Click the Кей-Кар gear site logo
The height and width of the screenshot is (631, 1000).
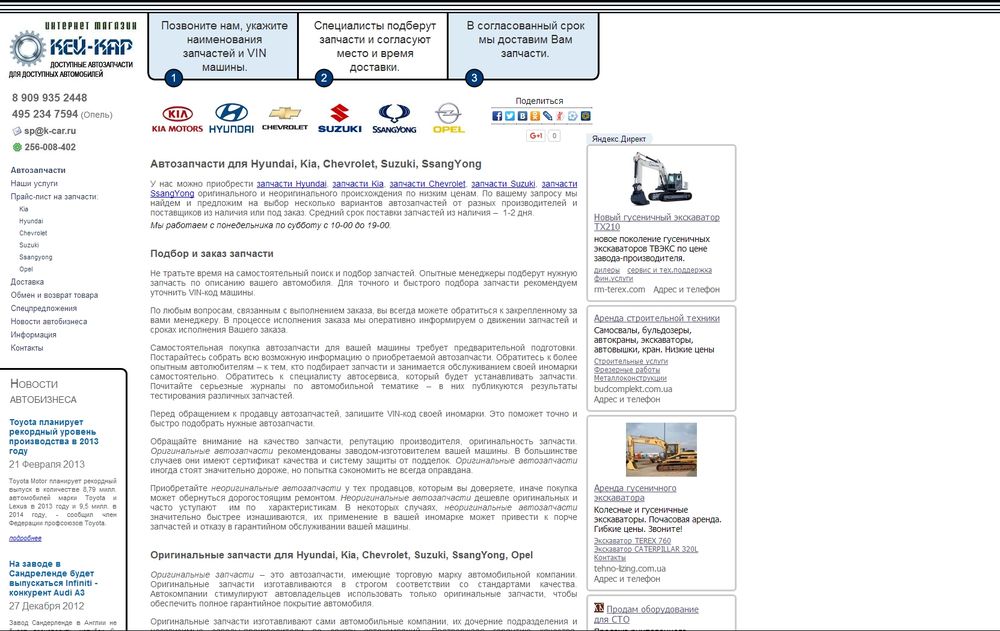pos(72,49)
